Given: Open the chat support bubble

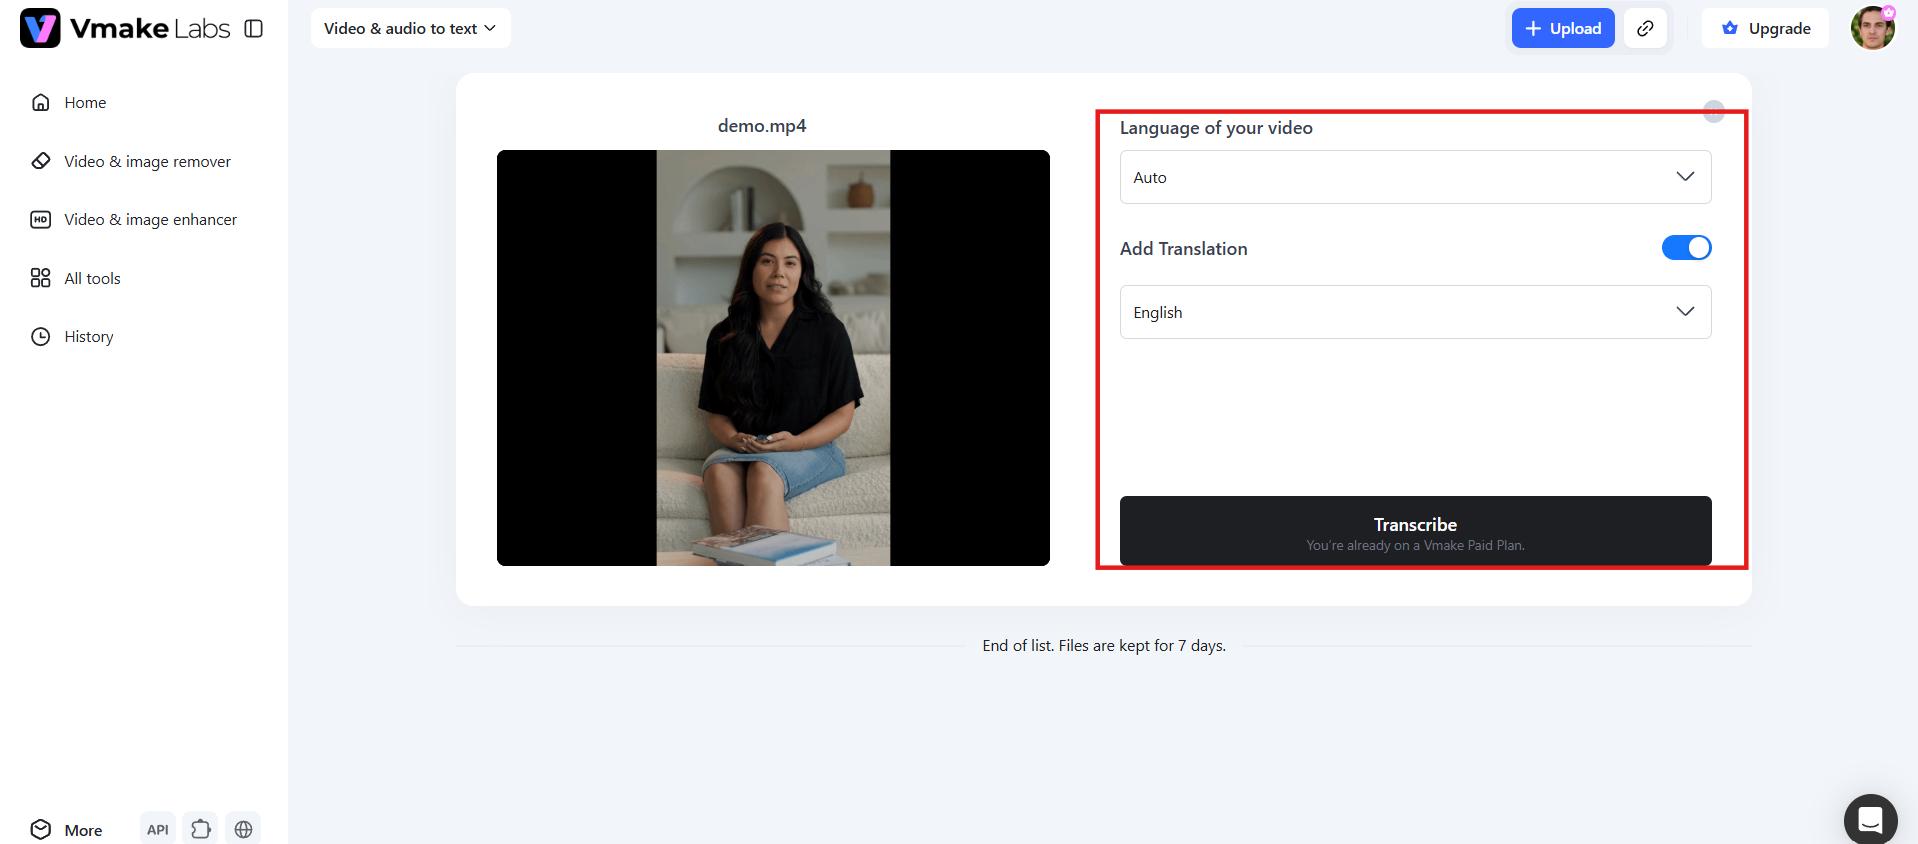Looking at the screenshot, I should (x=1870, y=820).
